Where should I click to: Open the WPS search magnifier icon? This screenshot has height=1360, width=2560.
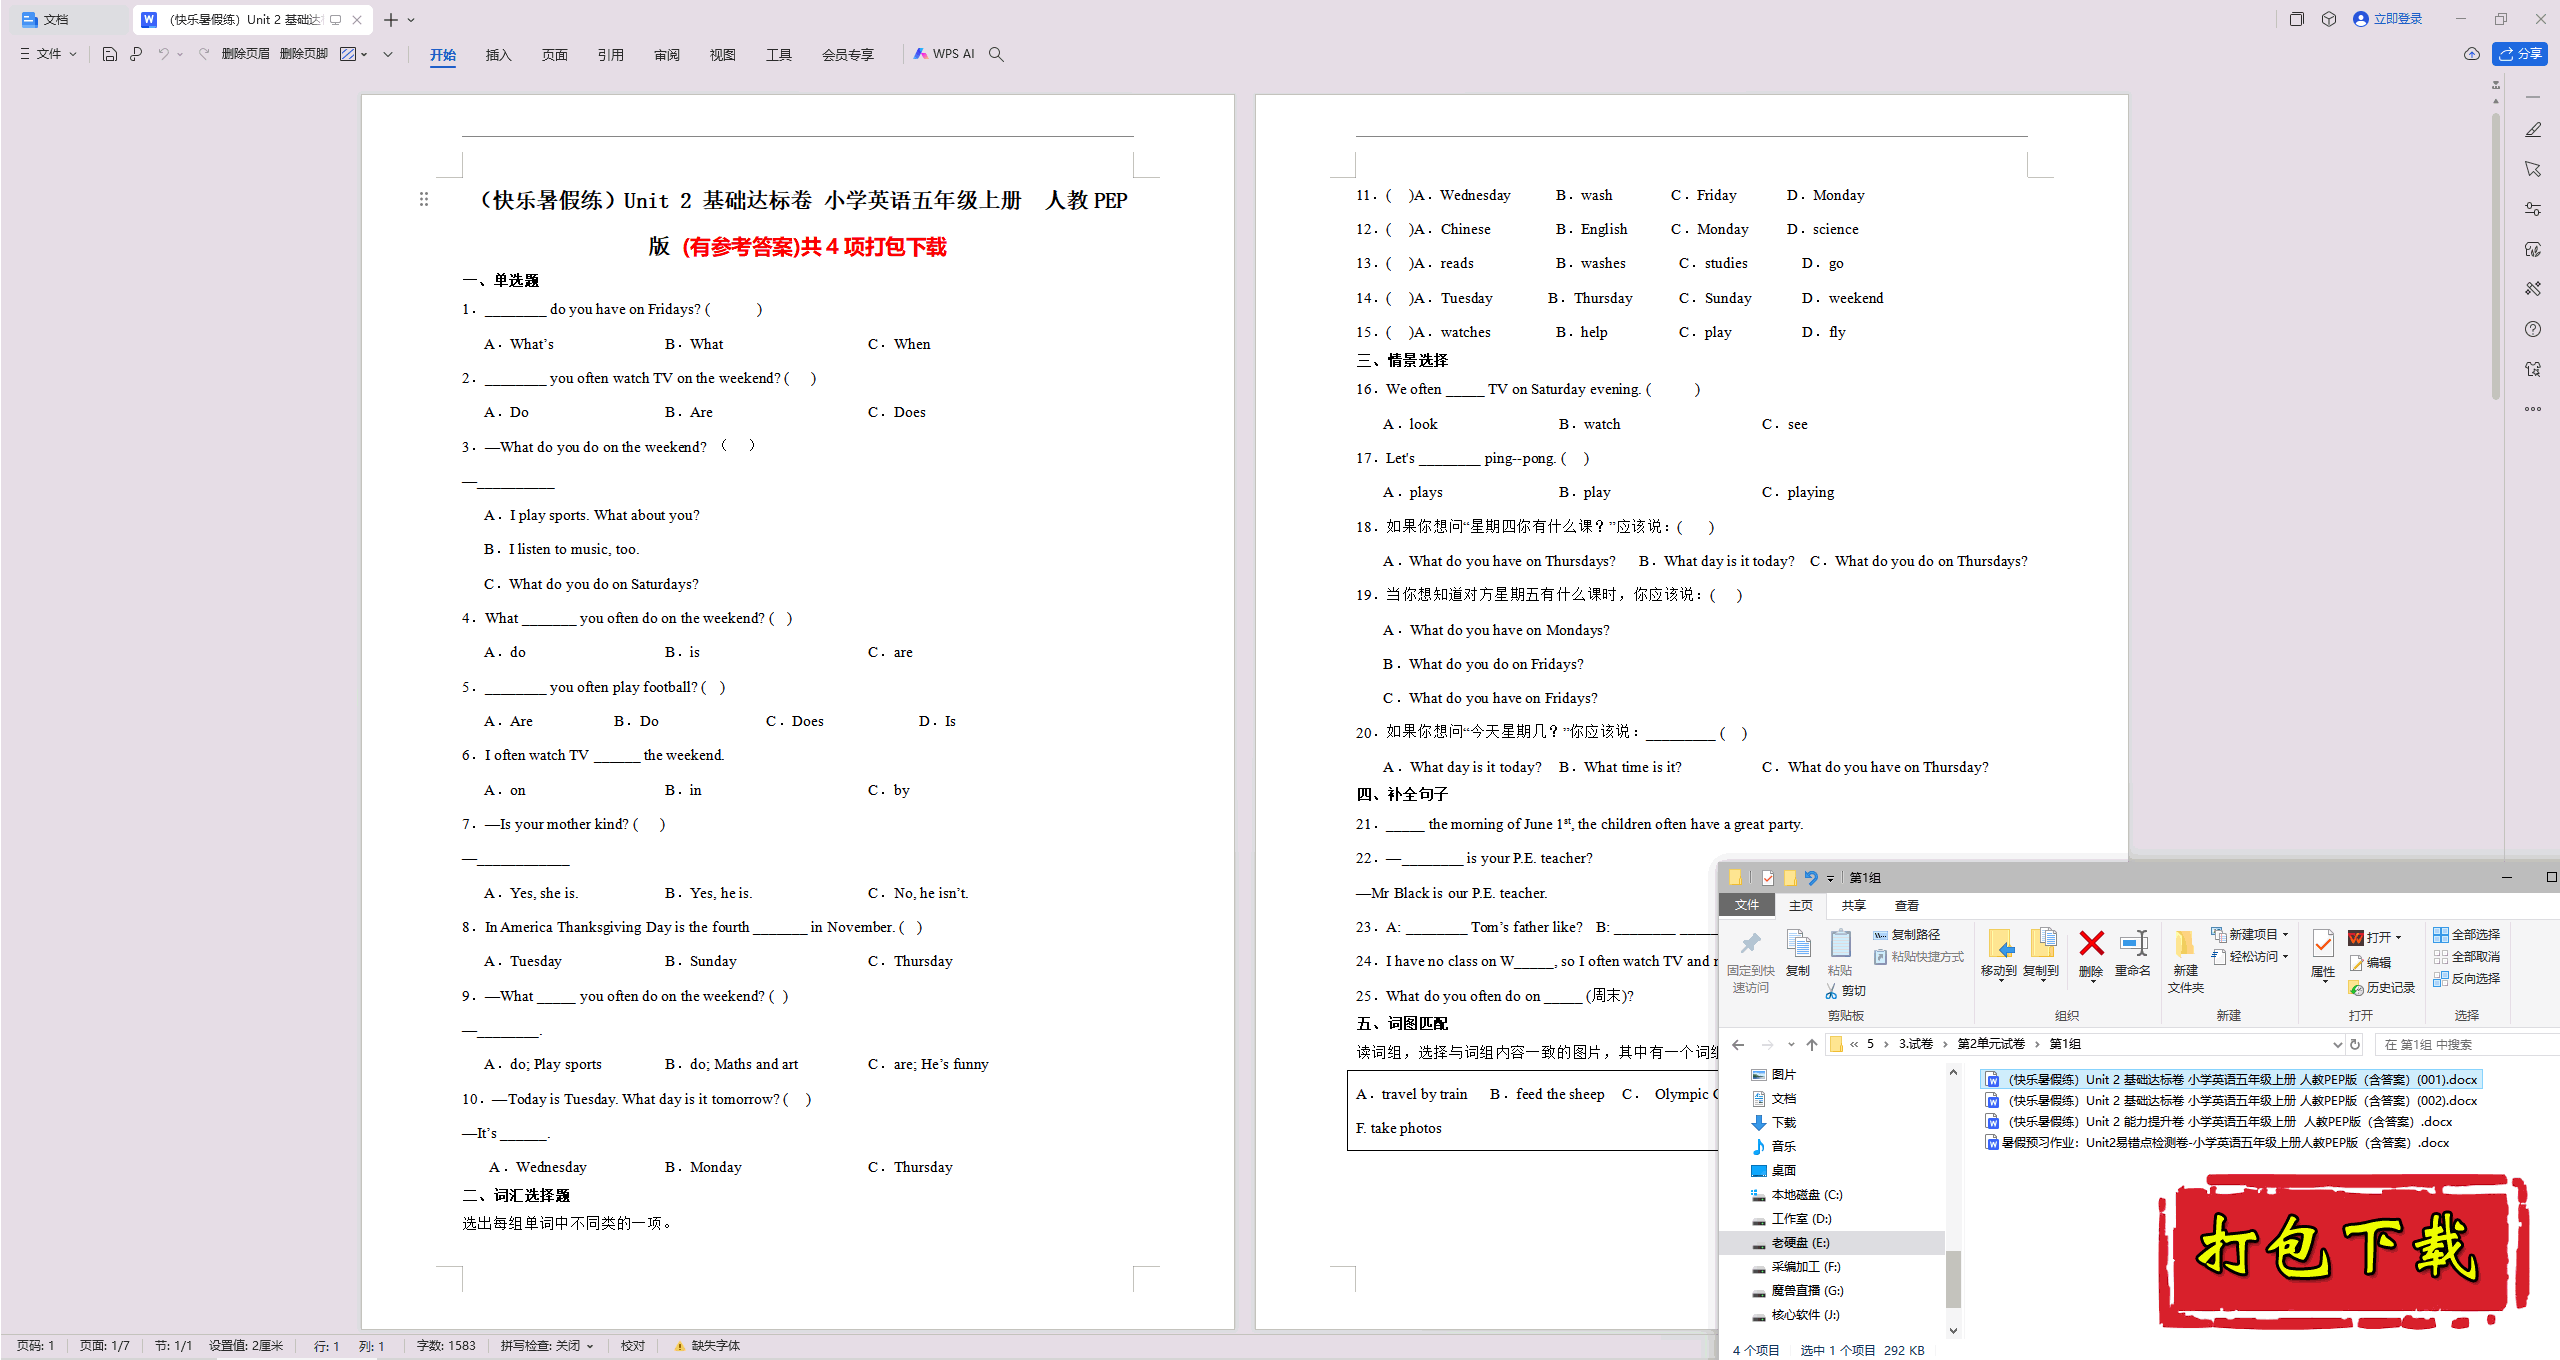tap(996, 54)
